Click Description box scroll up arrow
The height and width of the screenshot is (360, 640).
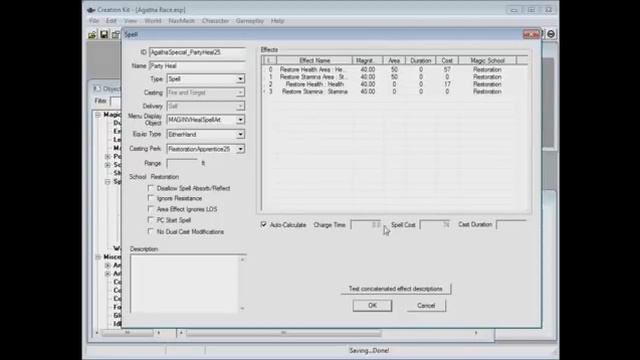[242, 259]
